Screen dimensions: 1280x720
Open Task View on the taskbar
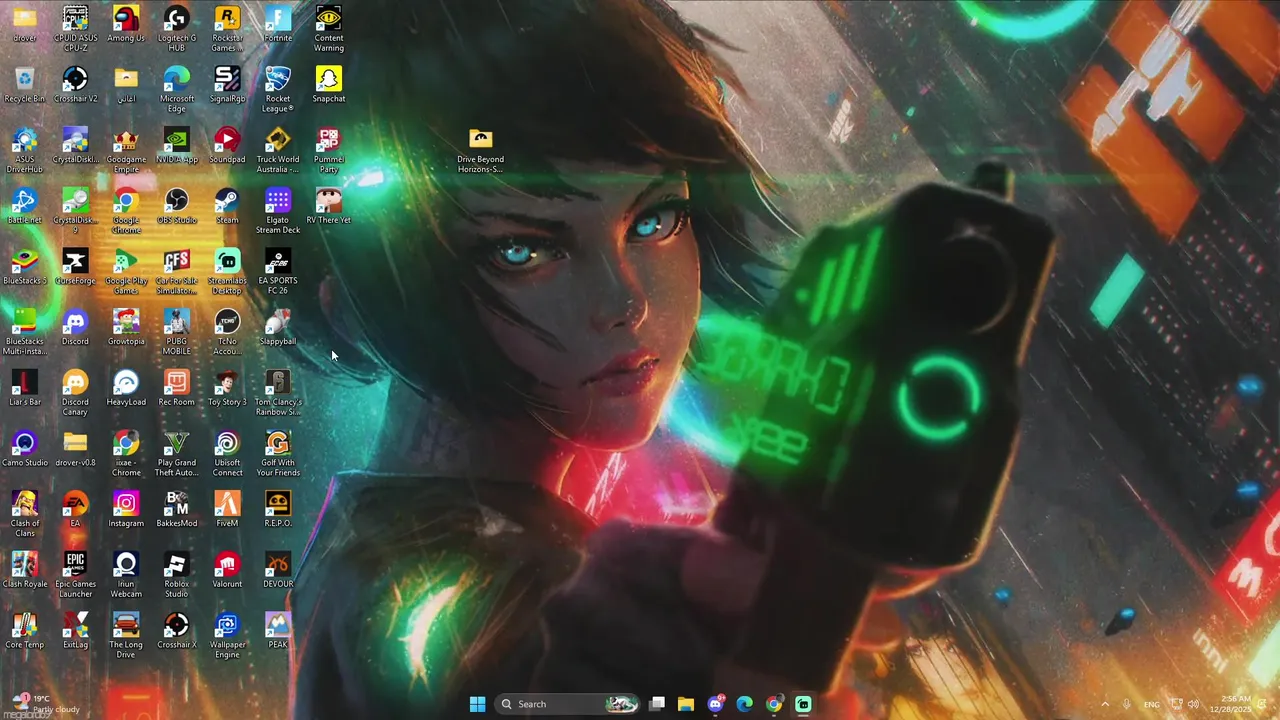657,704
